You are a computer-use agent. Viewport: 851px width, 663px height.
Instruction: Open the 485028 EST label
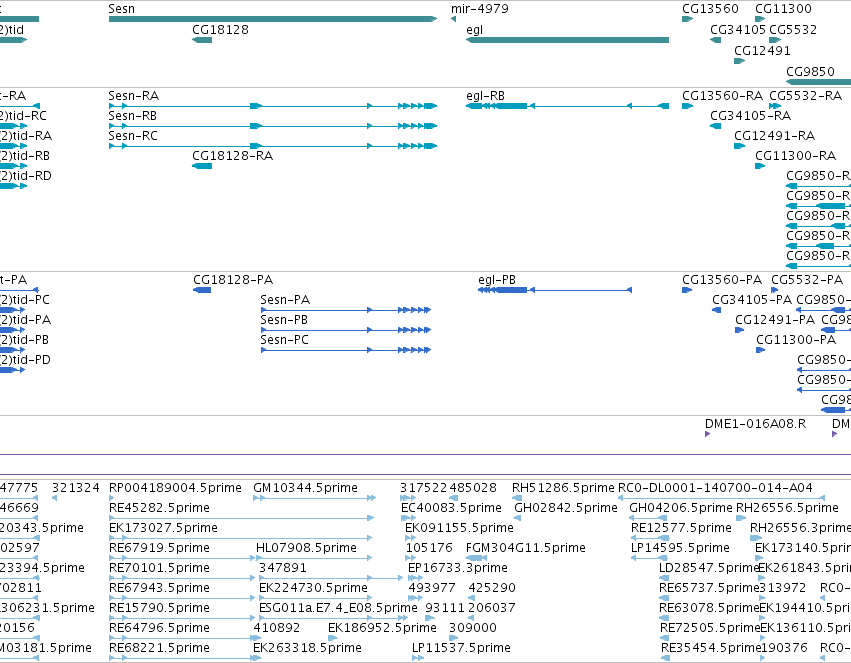473,488
